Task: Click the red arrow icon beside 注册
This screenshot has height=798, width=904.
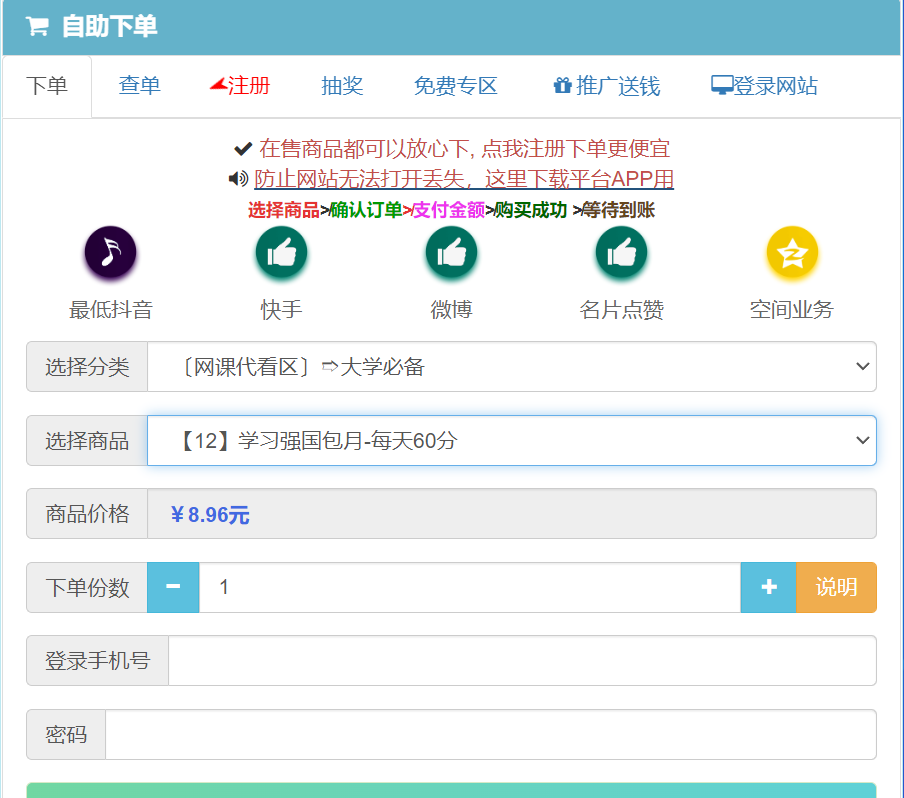Action: (219, 85)
